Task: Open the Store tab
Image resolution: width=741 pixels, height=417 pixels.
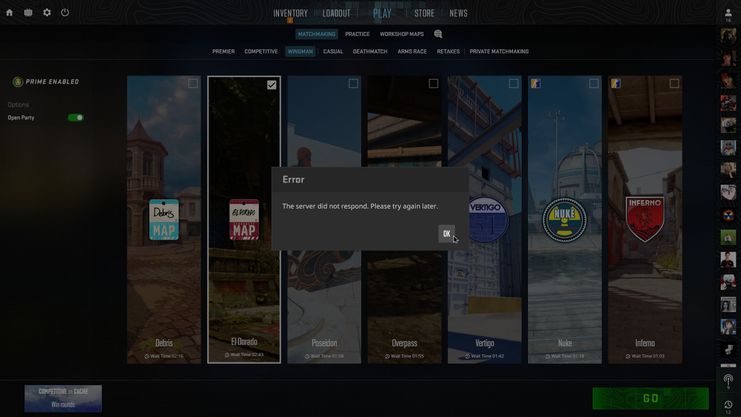Action: pos(424,13)
